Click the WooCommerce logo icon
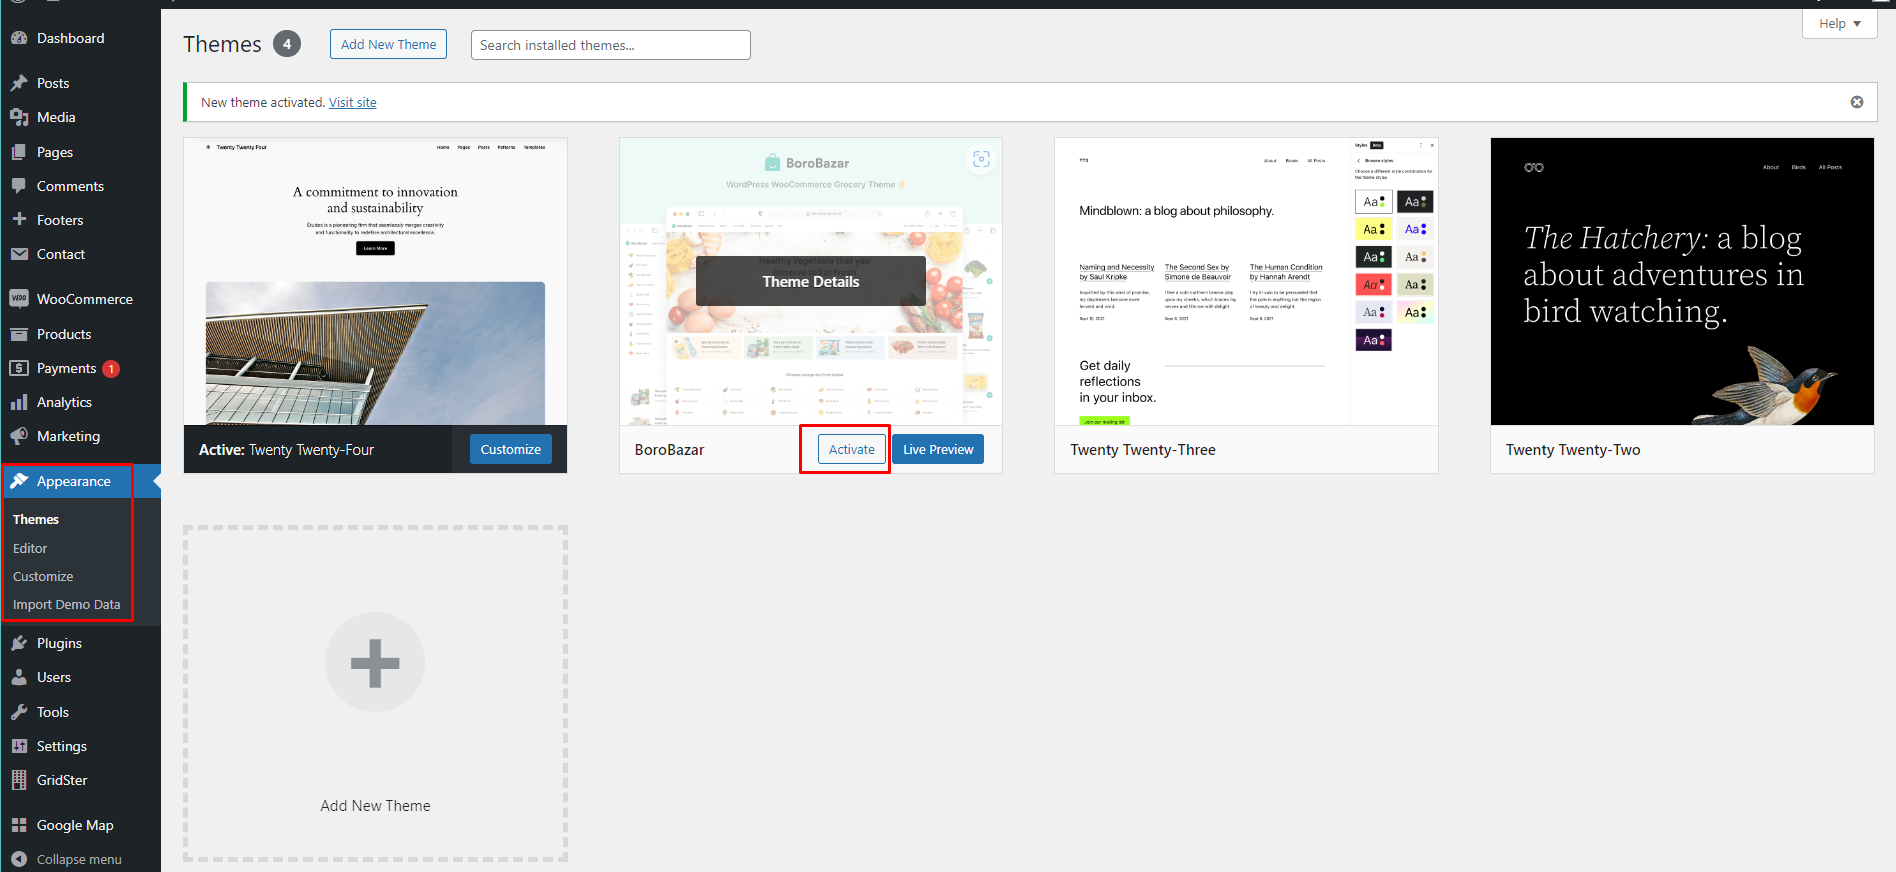Viewport: 1896px width, 872px height. tap(19, 298)
